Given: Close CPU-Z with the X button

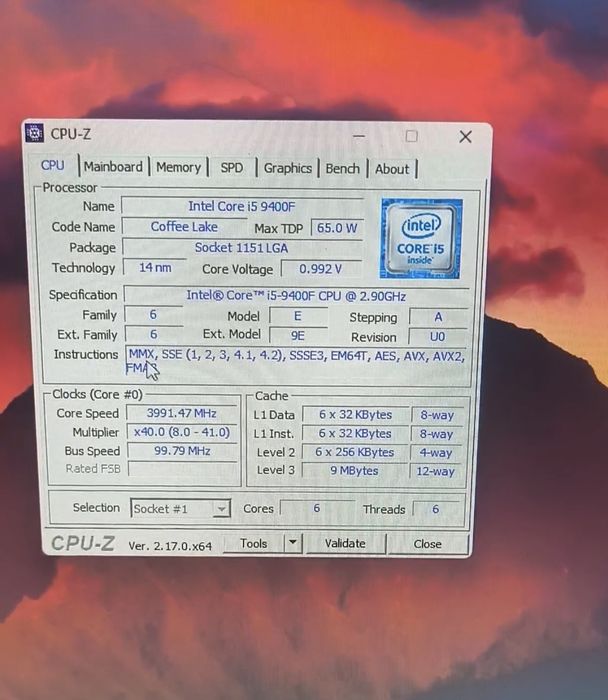Looking at the screenshot, I should click(465, 137).
